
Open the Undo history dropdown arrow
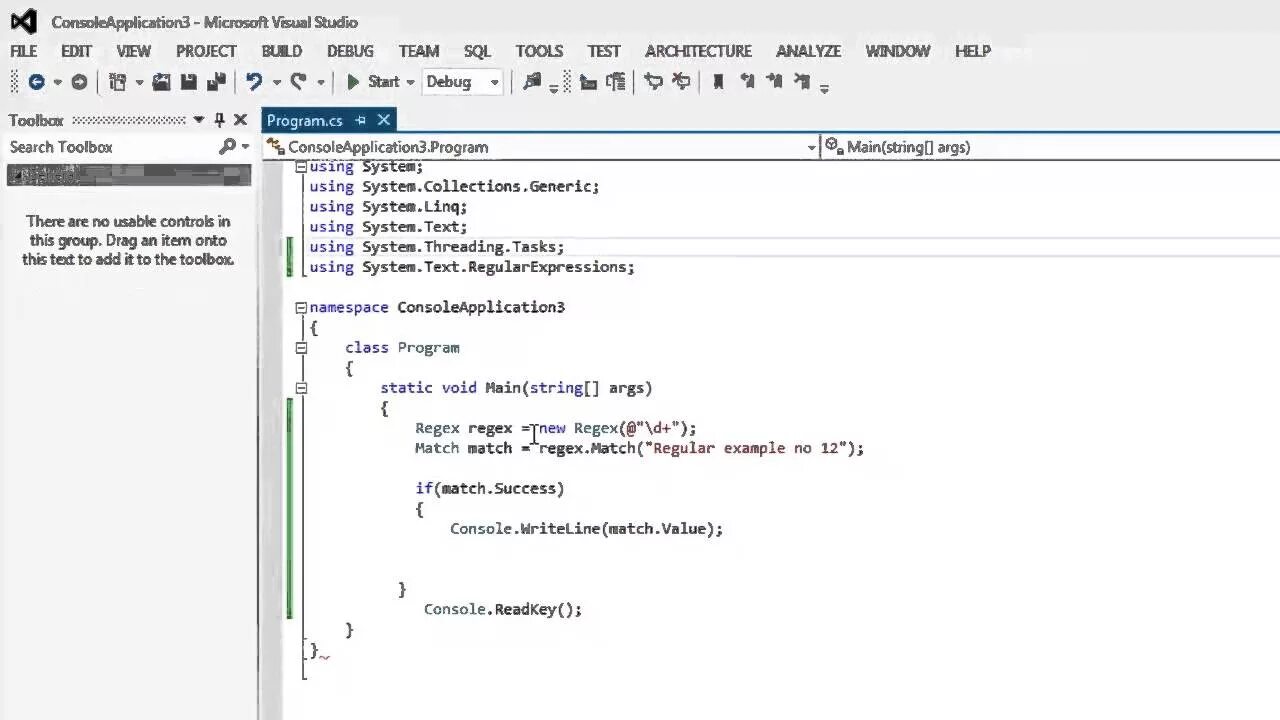[x=277, y=82]
